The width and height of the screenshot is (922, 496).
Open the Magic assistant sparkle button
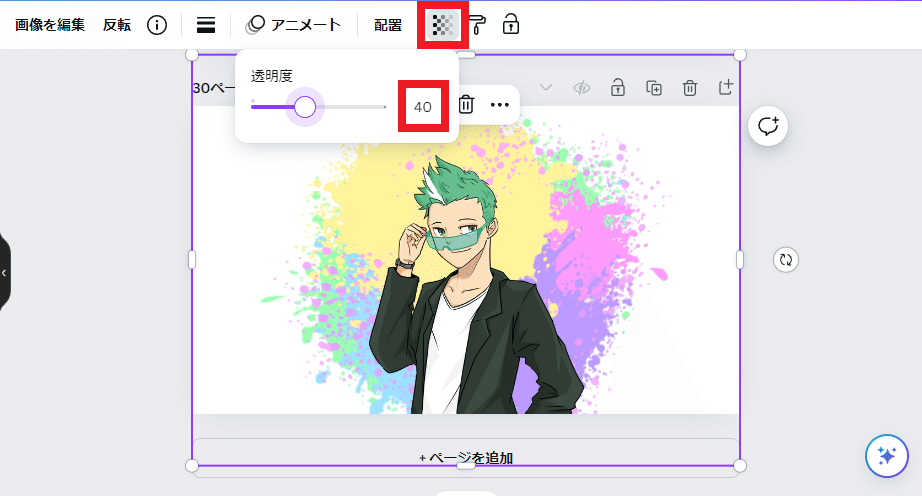[887, 455]
